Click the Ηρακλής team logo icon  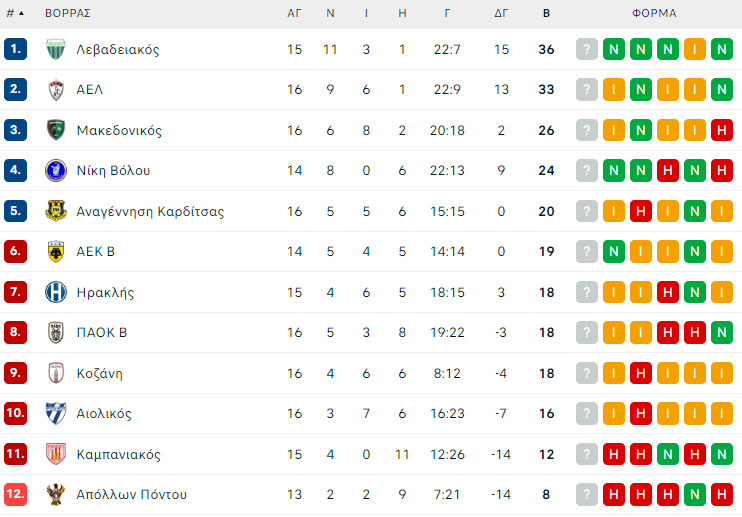pos(55,292)
